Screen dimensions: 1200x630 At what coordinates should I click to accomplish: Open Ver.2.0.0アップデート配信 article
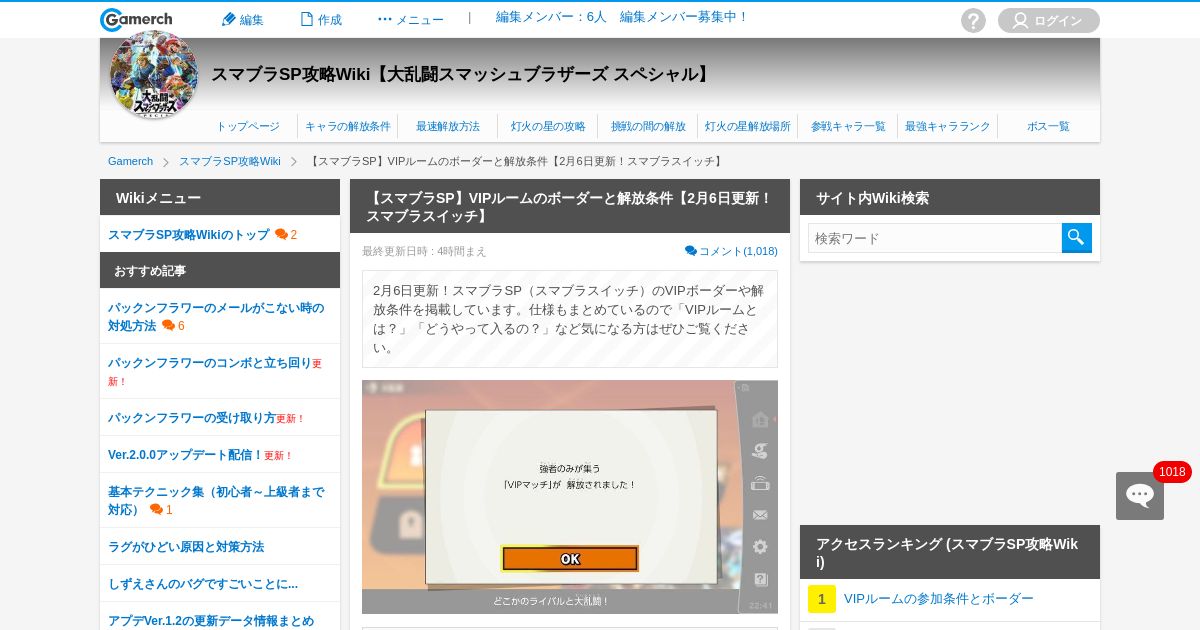(185, 455)
